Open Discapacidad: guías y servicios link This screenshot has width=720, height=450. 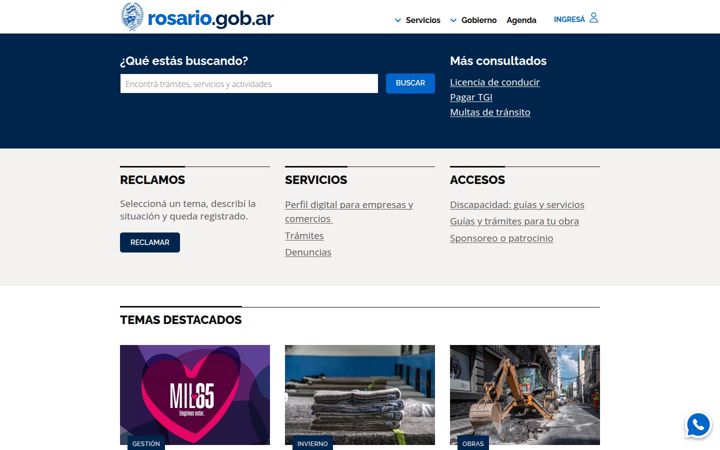pyautogui.click(x=517, y=205)
